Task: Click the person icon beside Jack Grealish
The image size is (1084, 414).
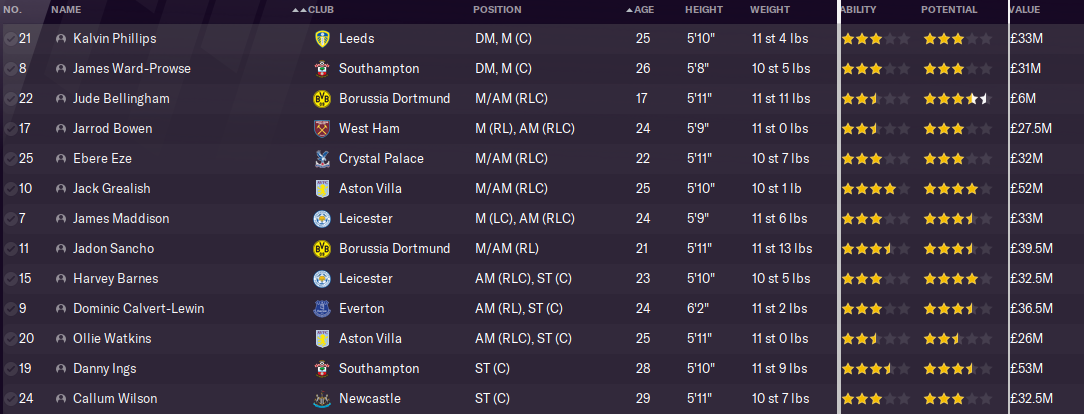Action: [61, 189]
